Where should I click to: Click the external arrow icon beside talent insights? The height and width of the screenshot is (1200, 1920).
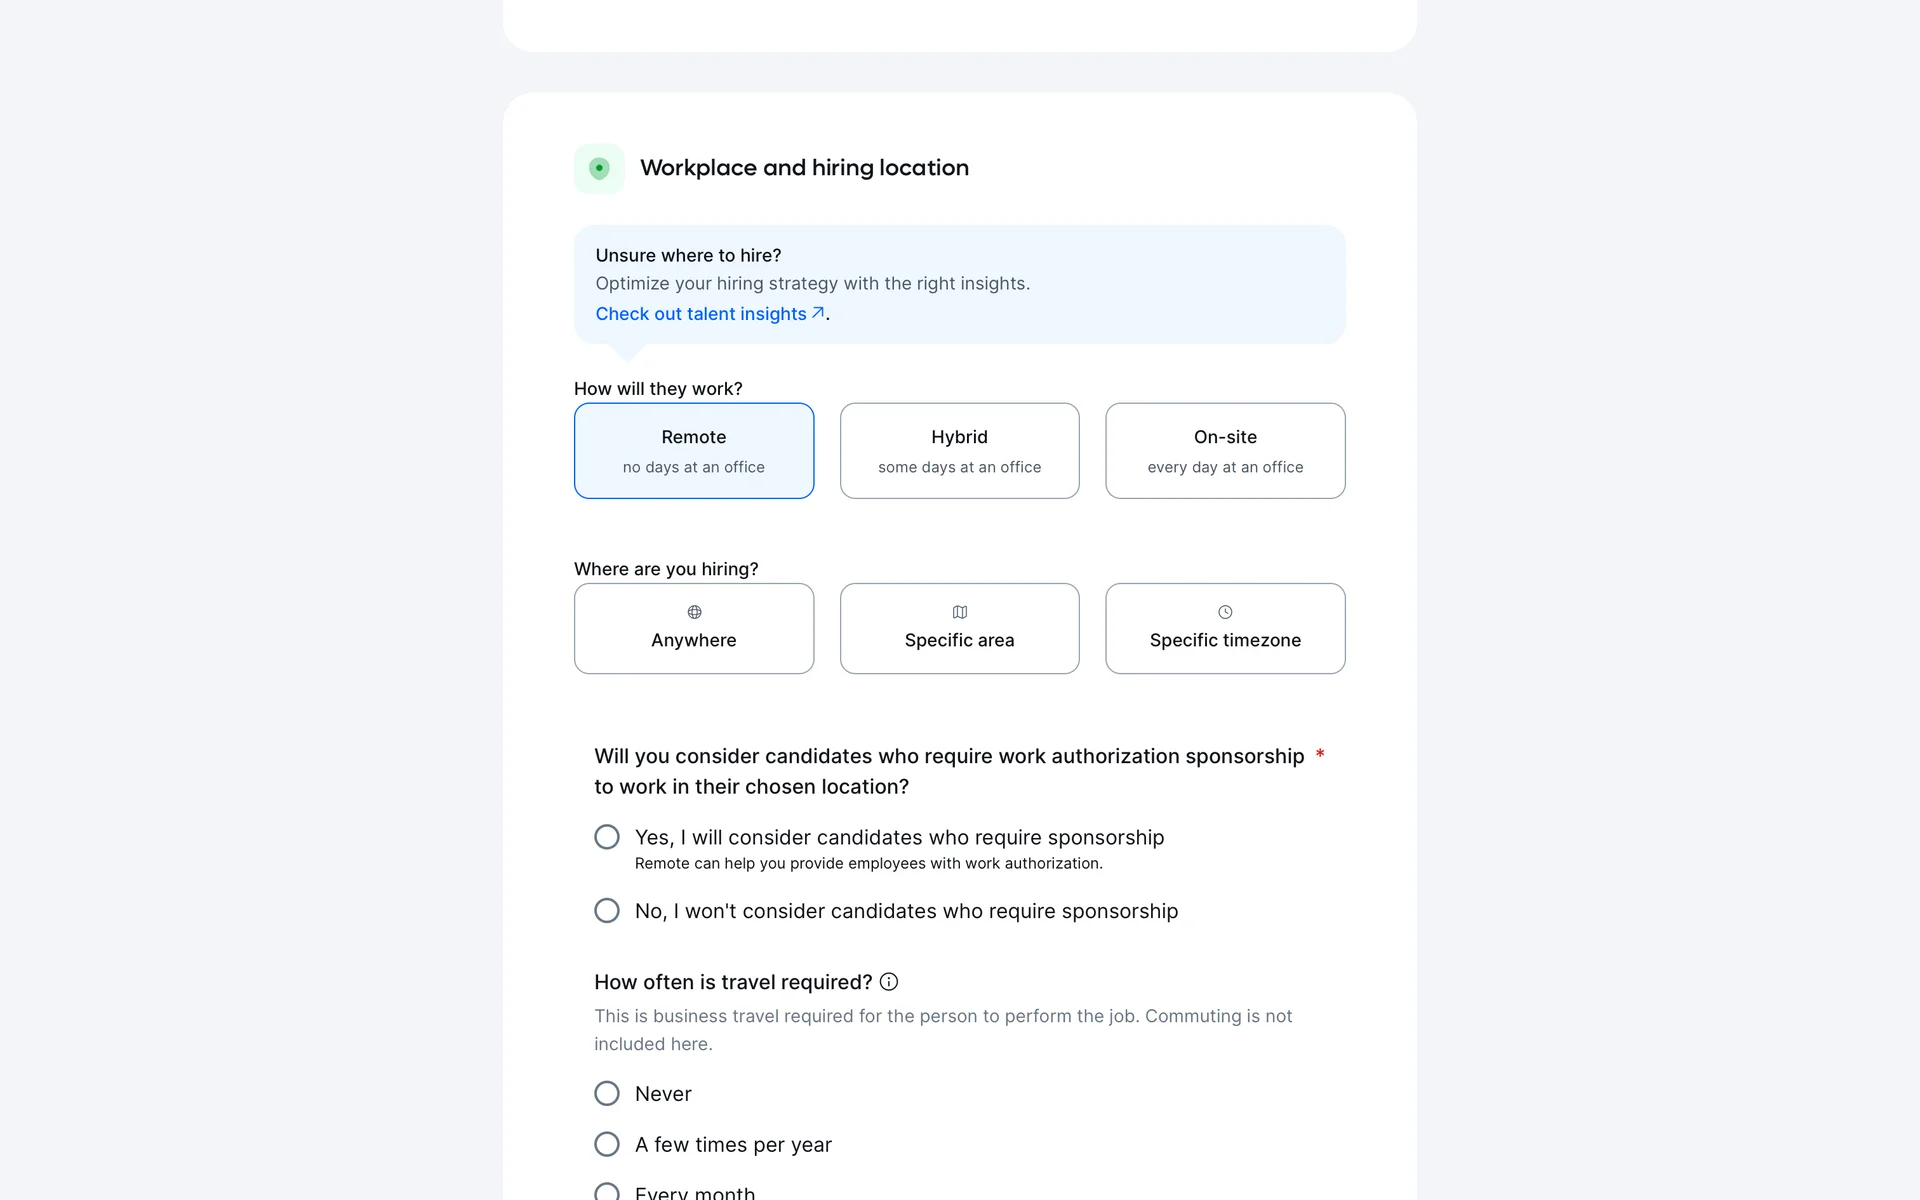[818, 313]
